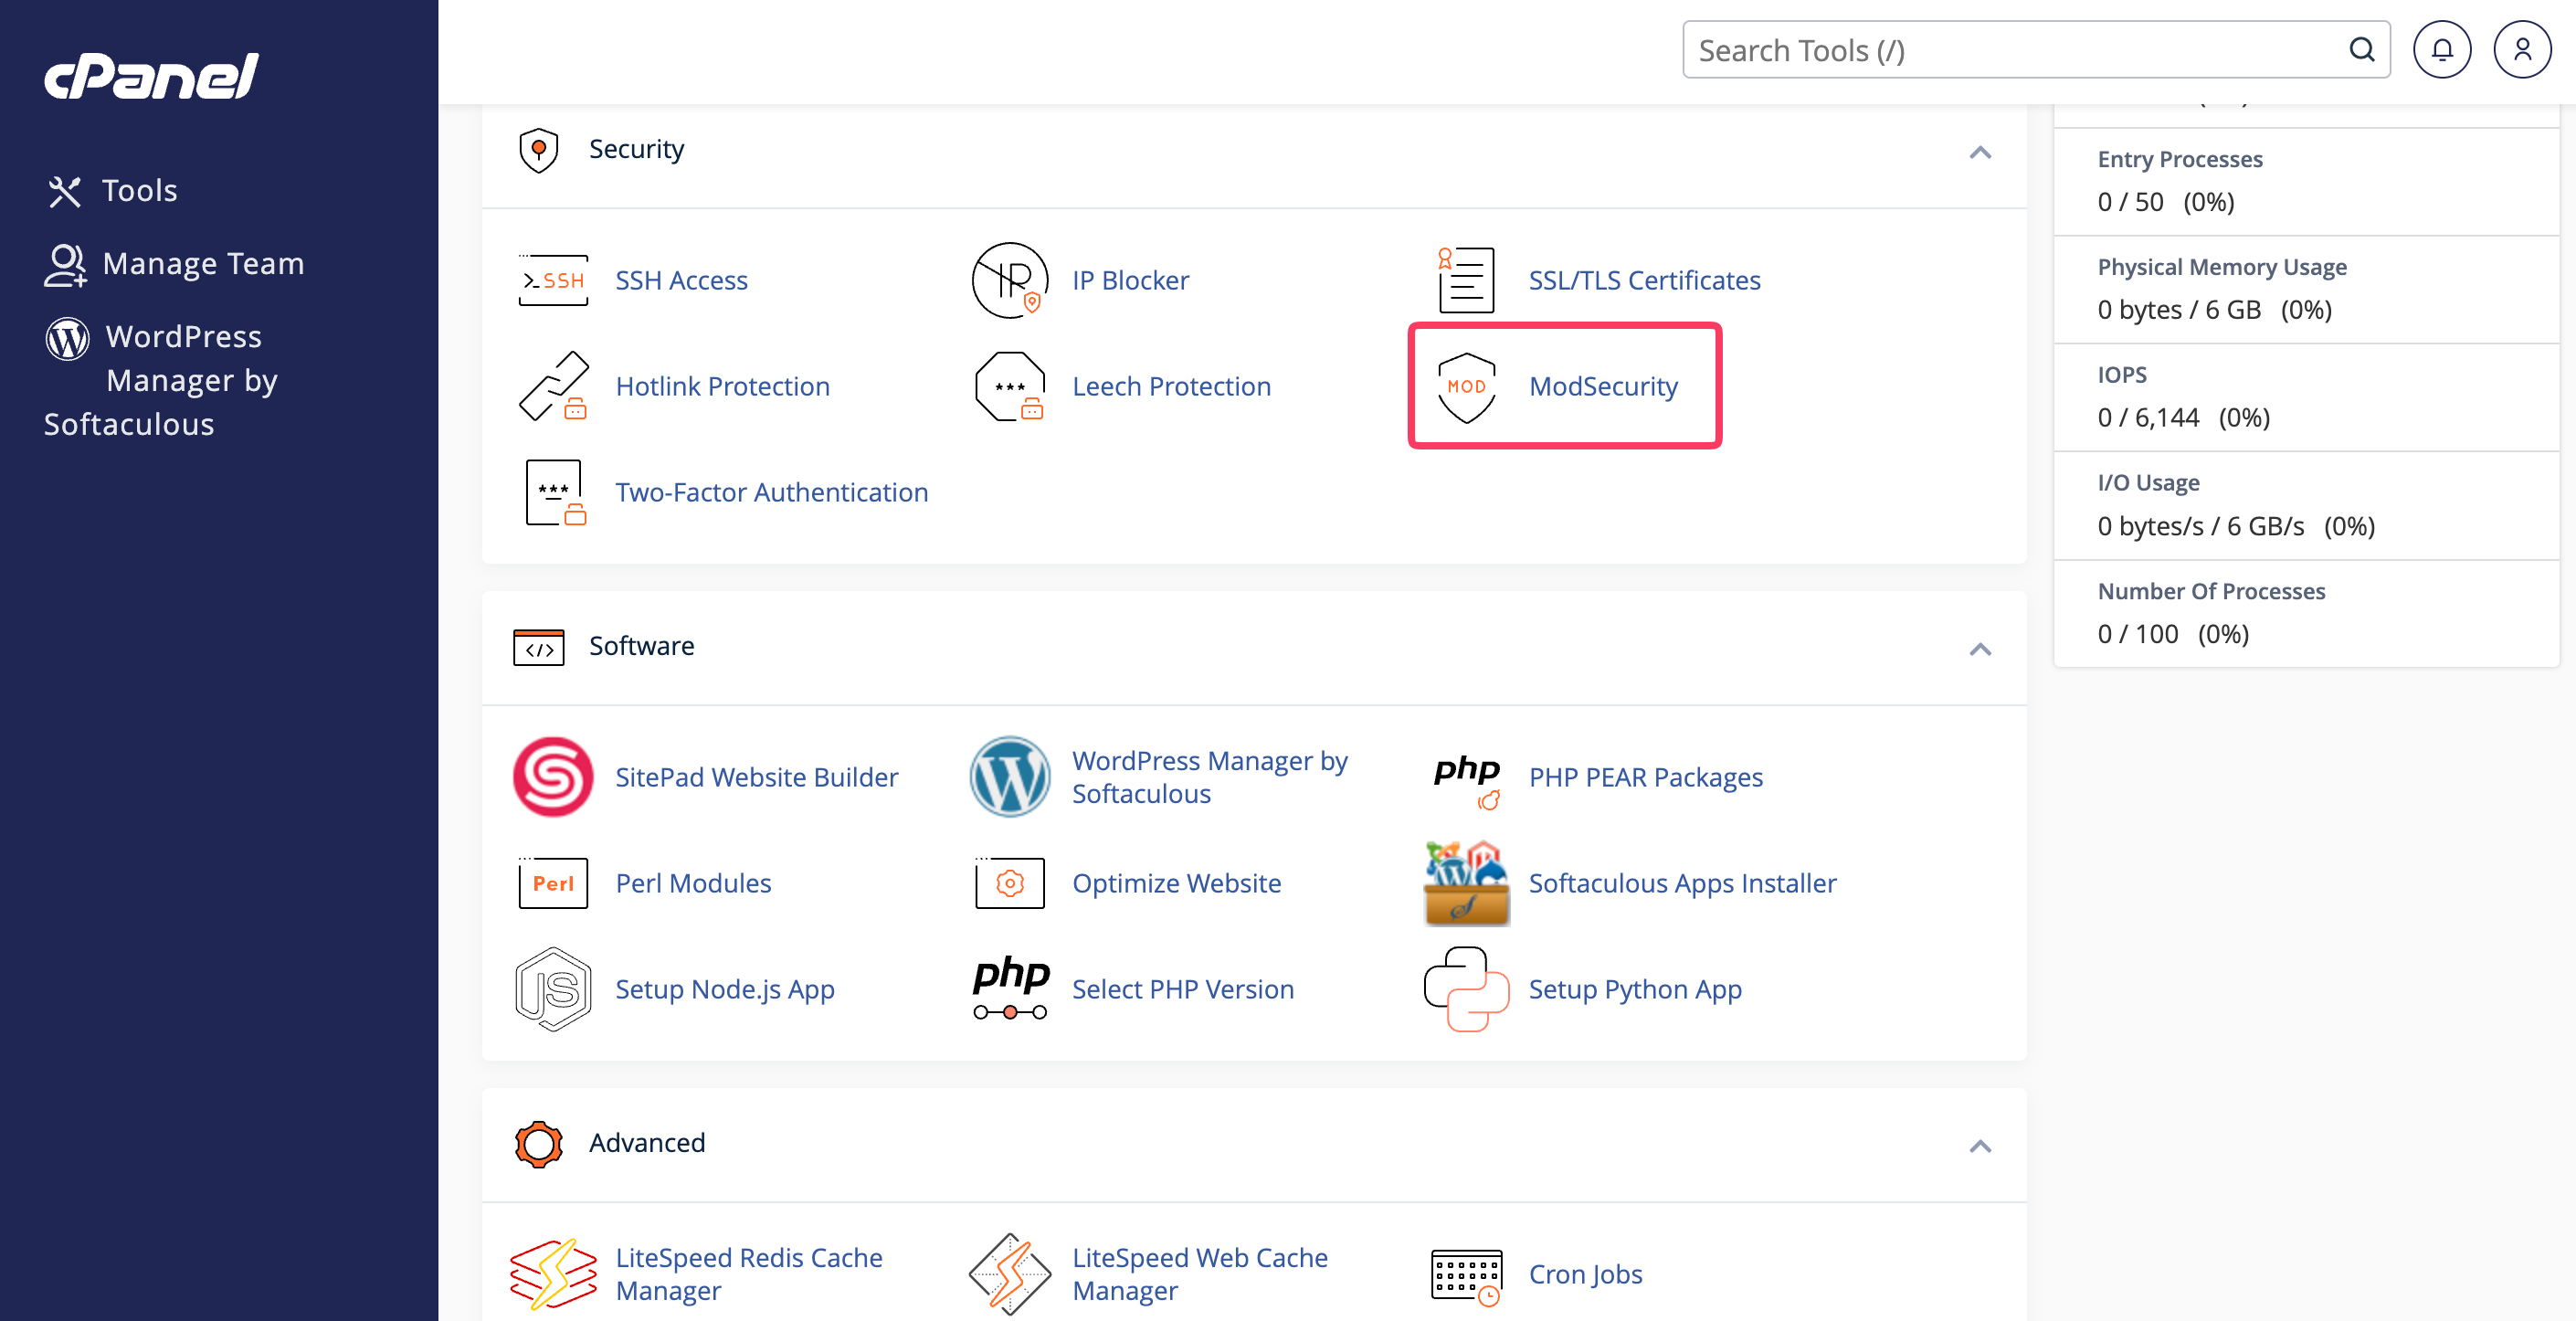Click the Perl Modules icon
Image resolution: width=2576 pixels, height=1321 pixels.
pyautogui.click(x=553, y=883)
